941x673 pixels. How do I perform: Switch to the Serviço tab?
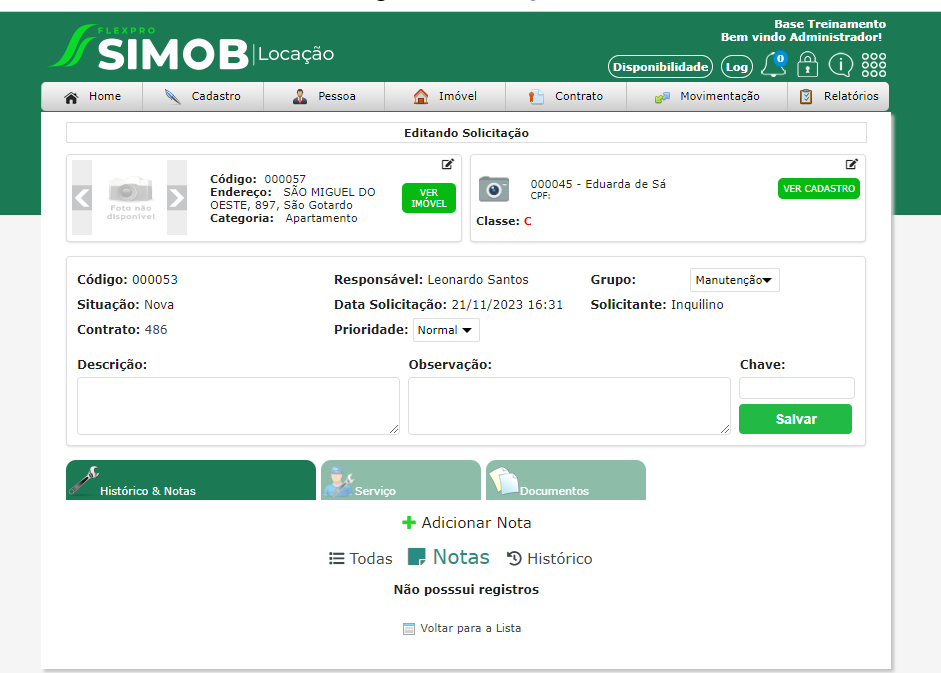coord(400,481)
